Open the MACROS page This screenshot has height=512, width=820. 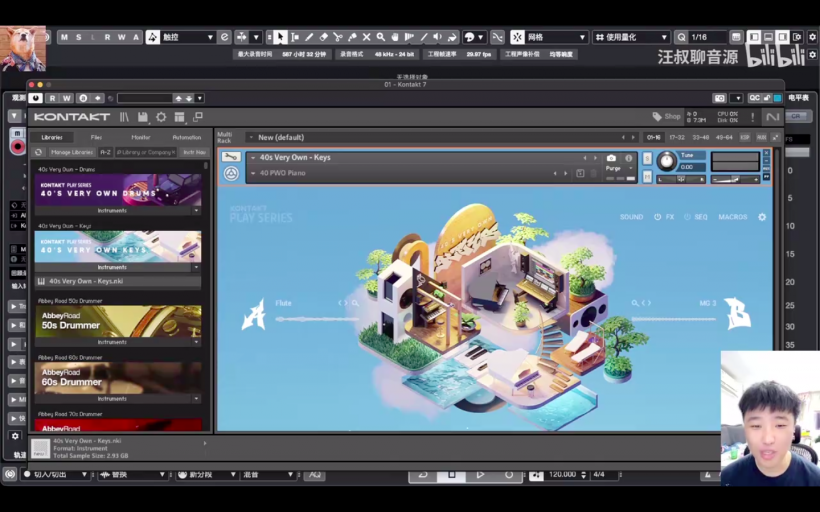[x=733, y=217]
